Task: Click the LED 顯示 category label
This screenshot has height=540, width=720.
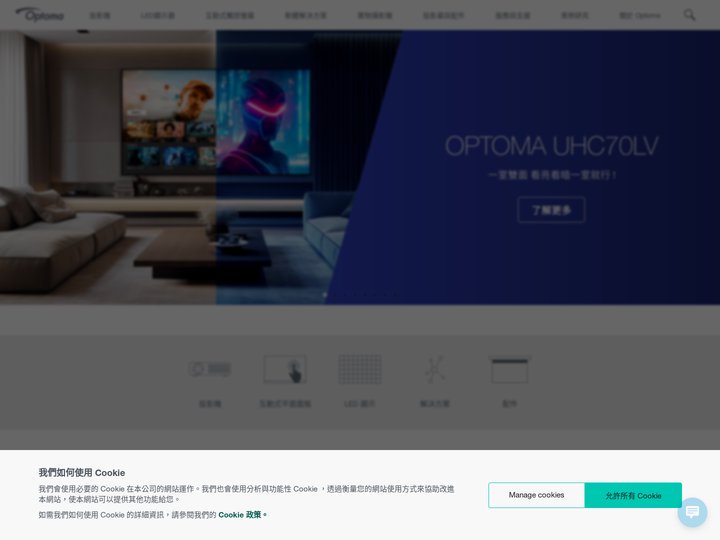Action: click(360, 404)
